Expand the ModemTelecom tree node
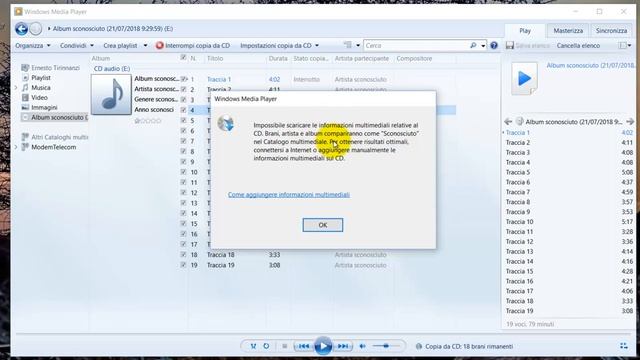Image resolution: width=640 pixels, height=360 pixels. (16, 147)
